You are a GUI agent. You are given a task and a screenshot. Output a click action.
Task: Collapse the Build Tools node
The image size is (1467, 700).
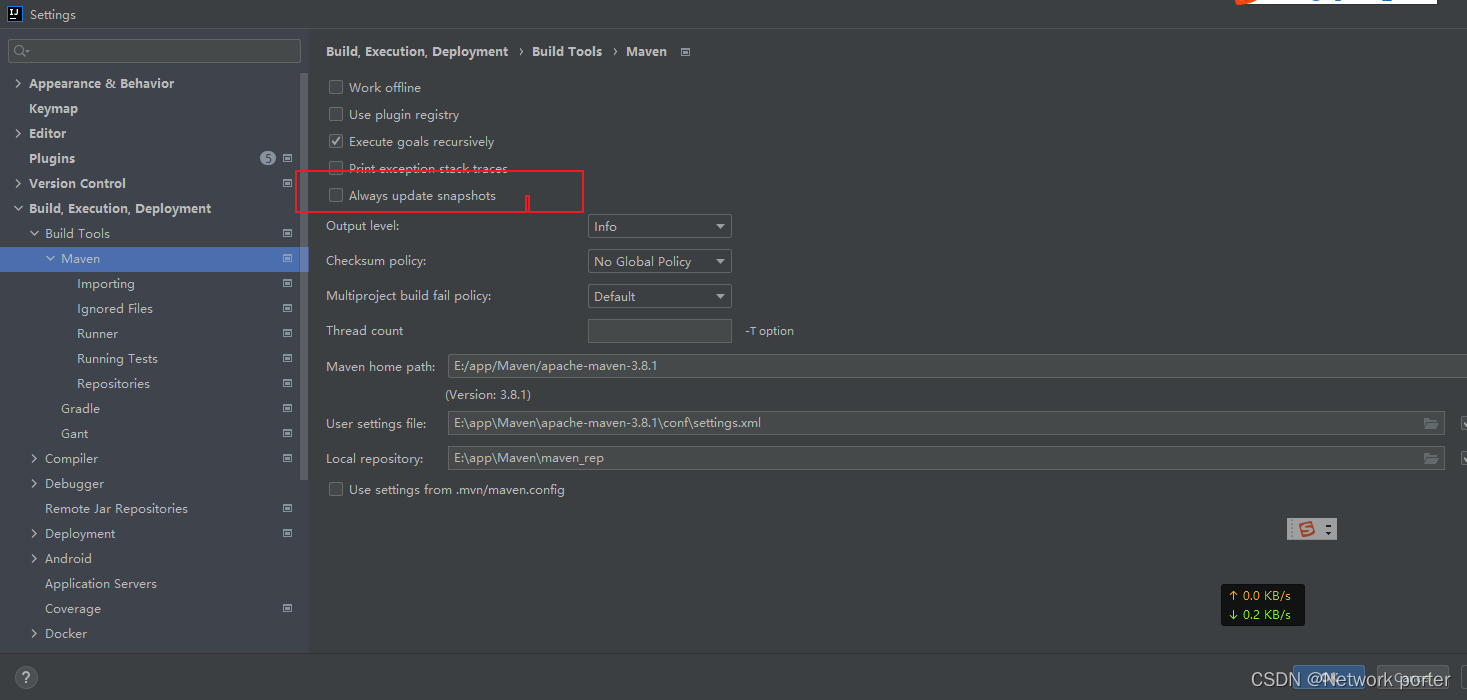point(35,234)
